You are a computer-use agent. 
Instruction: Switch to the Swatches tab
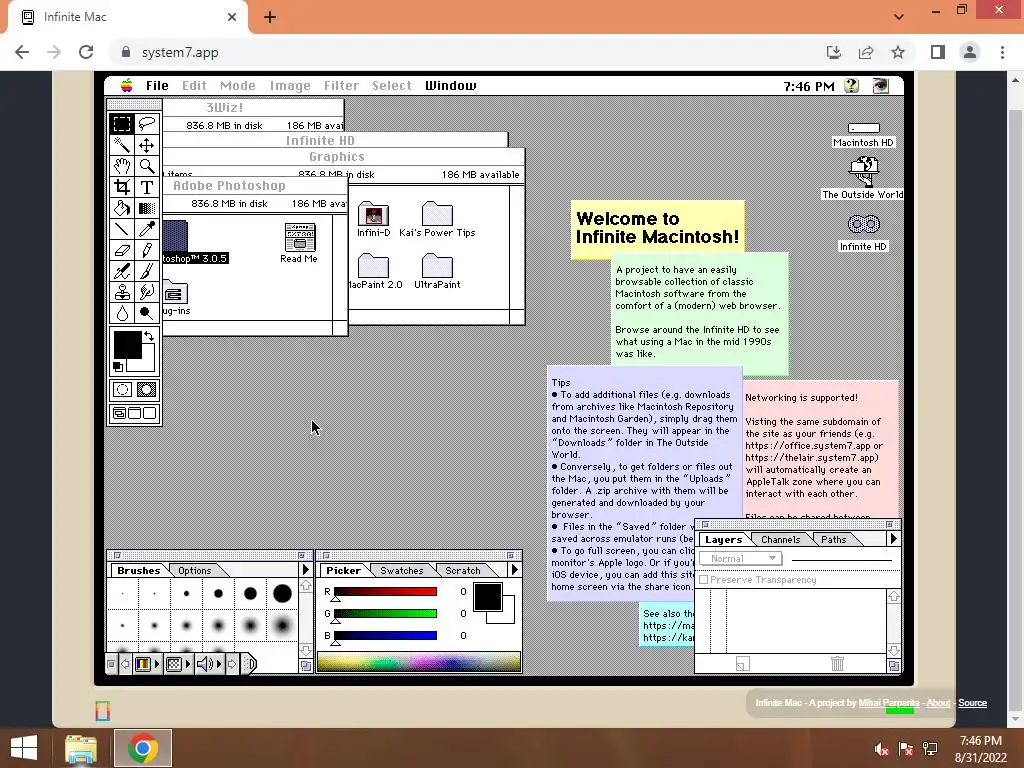(402, 570)
